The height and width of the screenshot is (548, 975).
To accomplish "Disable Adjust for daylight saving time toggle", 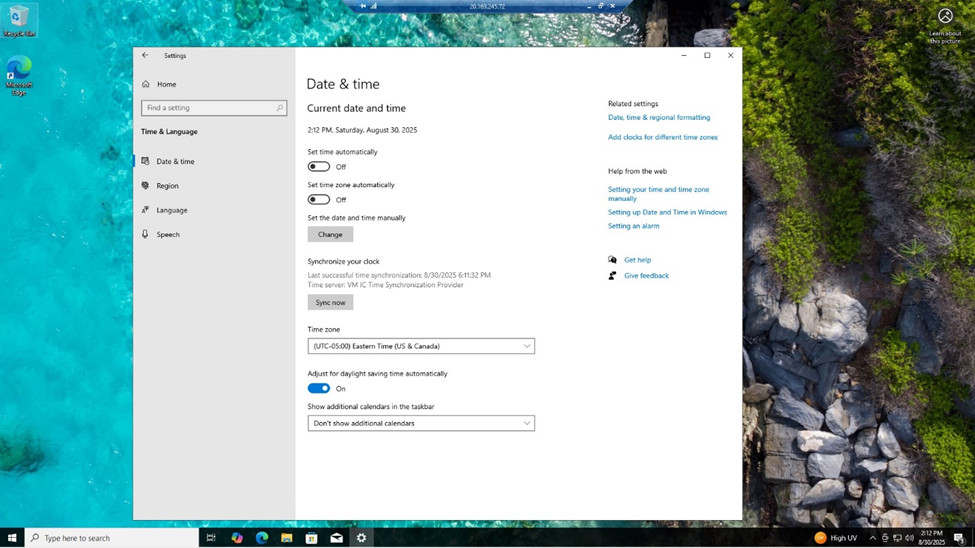I will click(319, 388).
